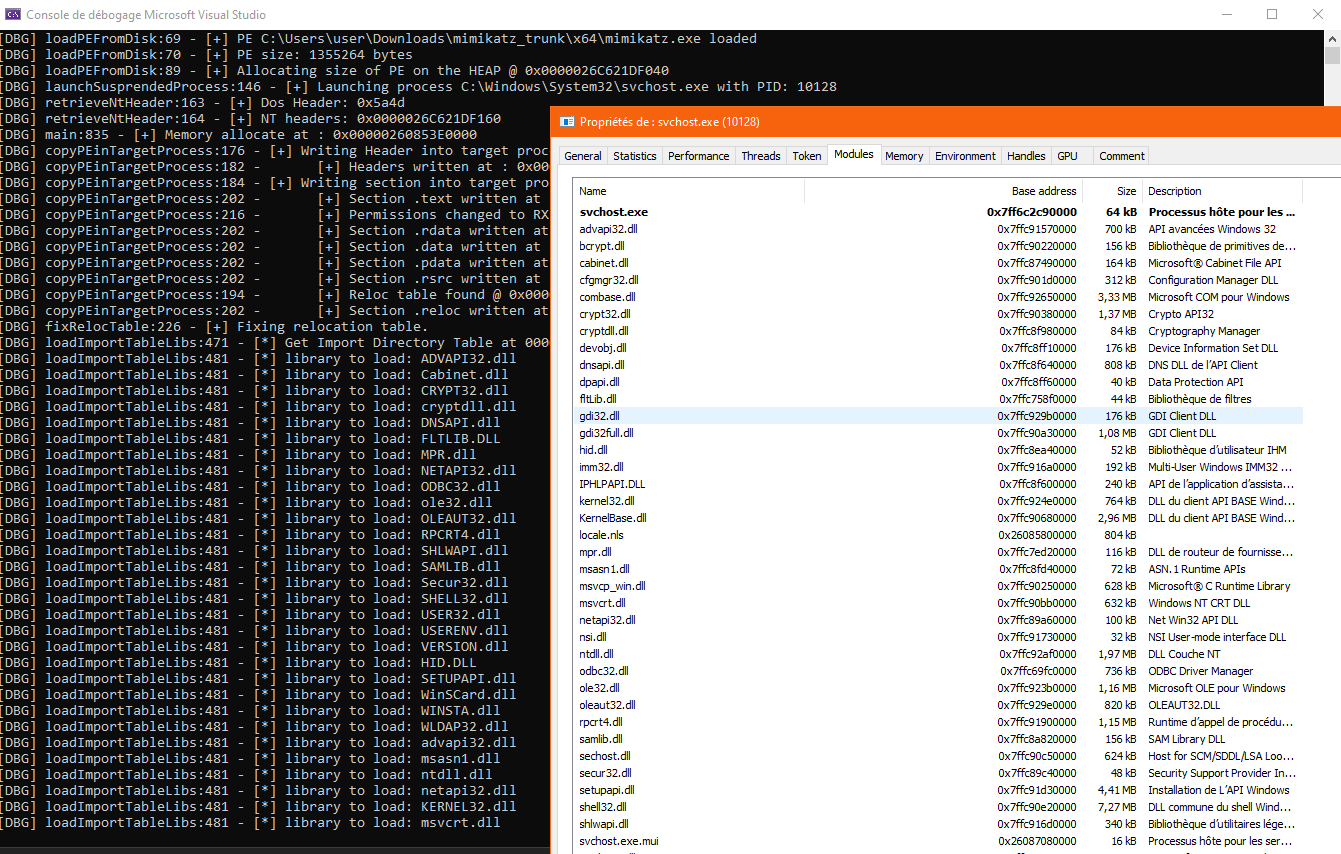
Task: Select the KernelBase.dll module row
Action: click(938, 518)
